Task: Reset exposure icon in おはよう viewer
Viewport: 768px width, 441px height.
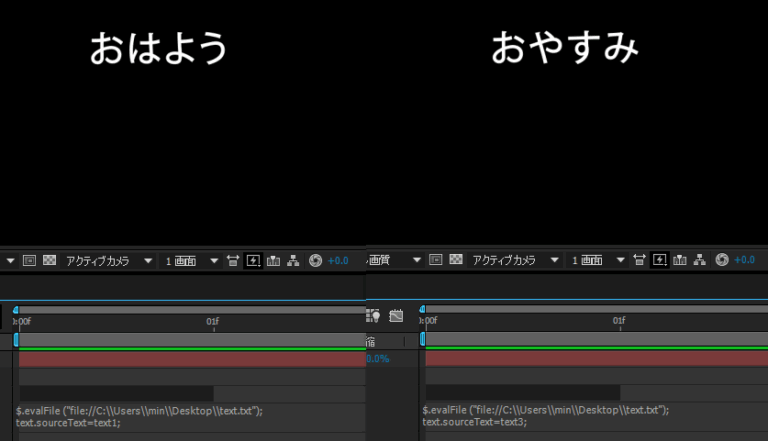Action: (315, 260)
